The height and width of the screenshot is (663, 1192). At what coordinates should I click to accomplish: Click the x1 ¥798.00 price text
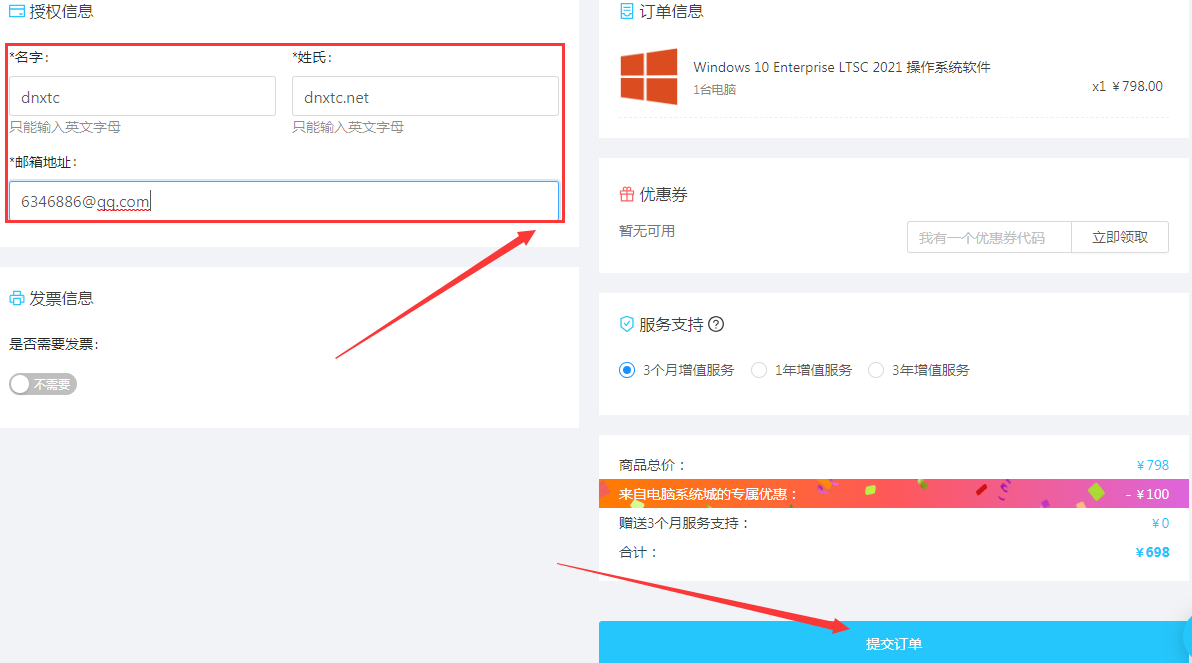coord(1127,86)
